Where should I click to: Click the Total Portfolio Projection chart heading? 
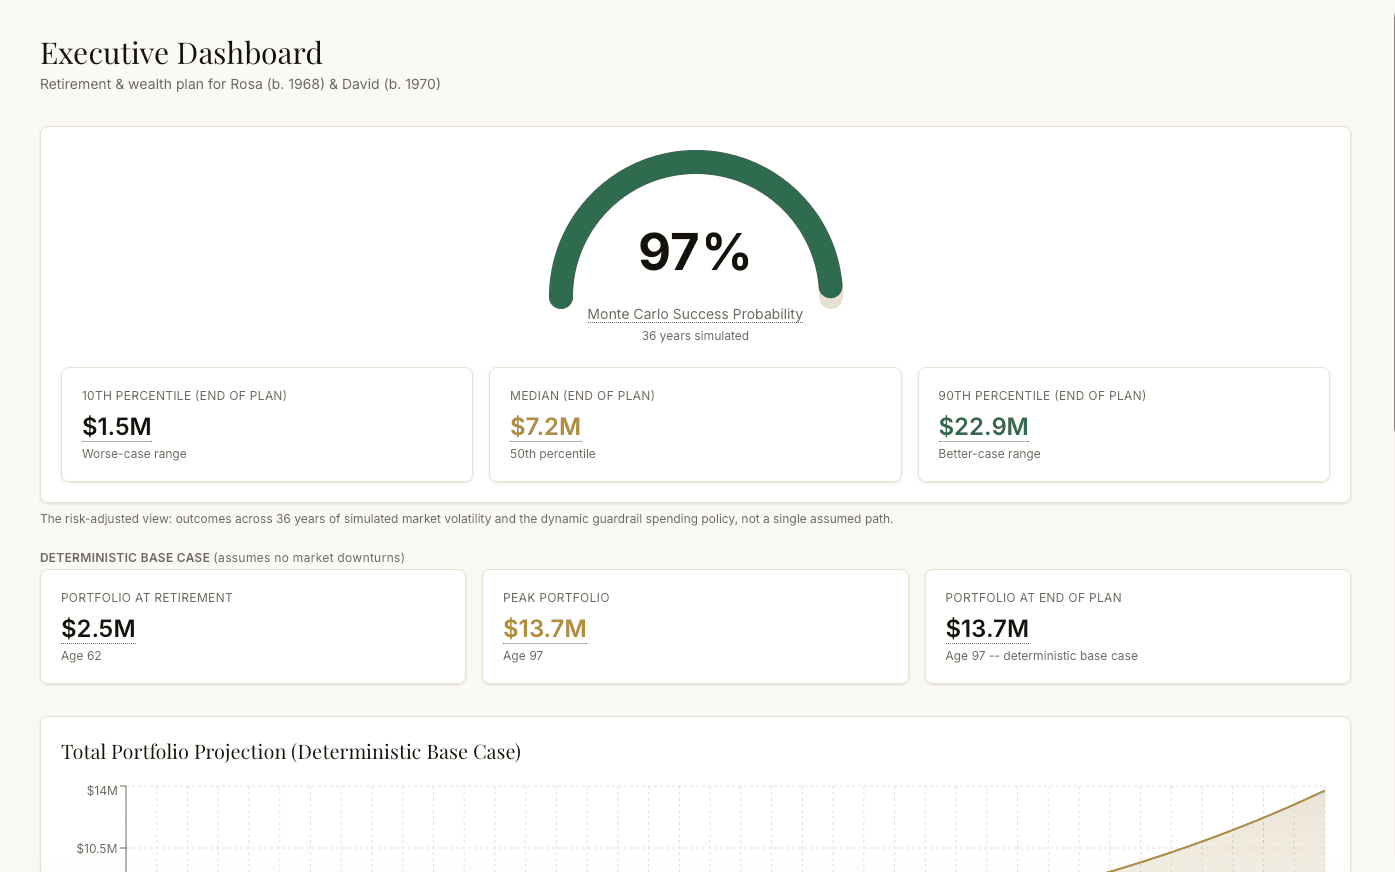pos(291,752)
